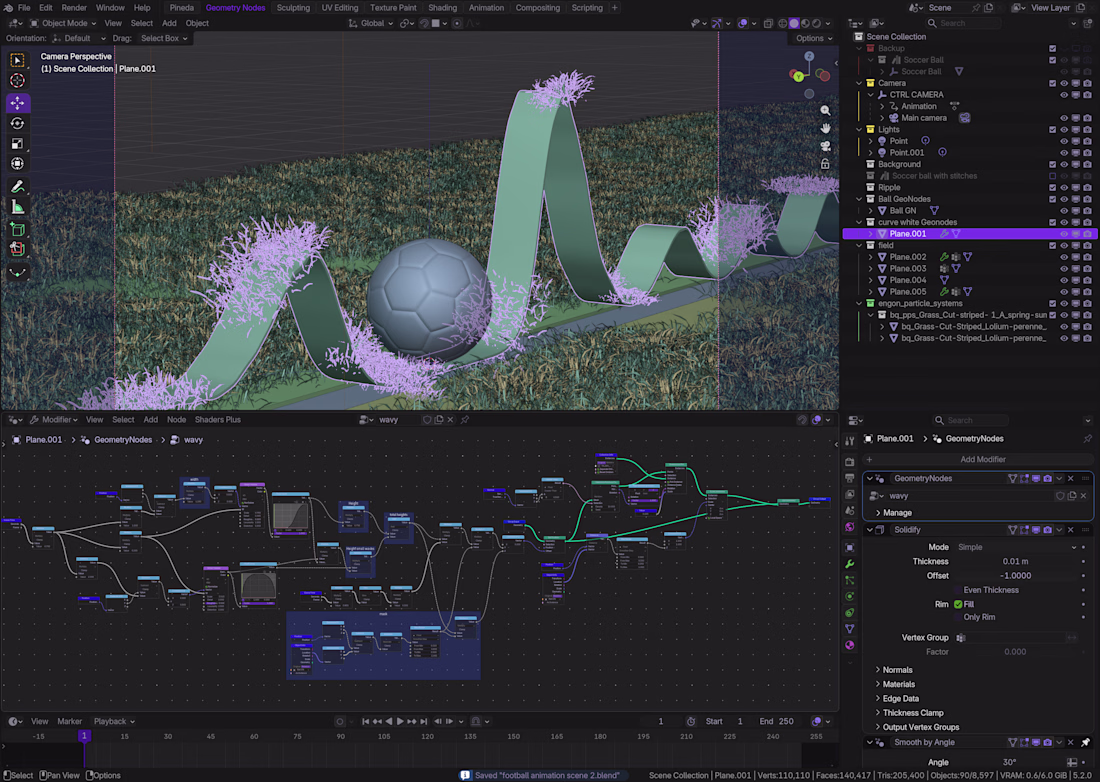This screenshot has height=782, width=1100.
Task: Select the Measure tool
Action: pyautogui.click(x=18, y=207)
